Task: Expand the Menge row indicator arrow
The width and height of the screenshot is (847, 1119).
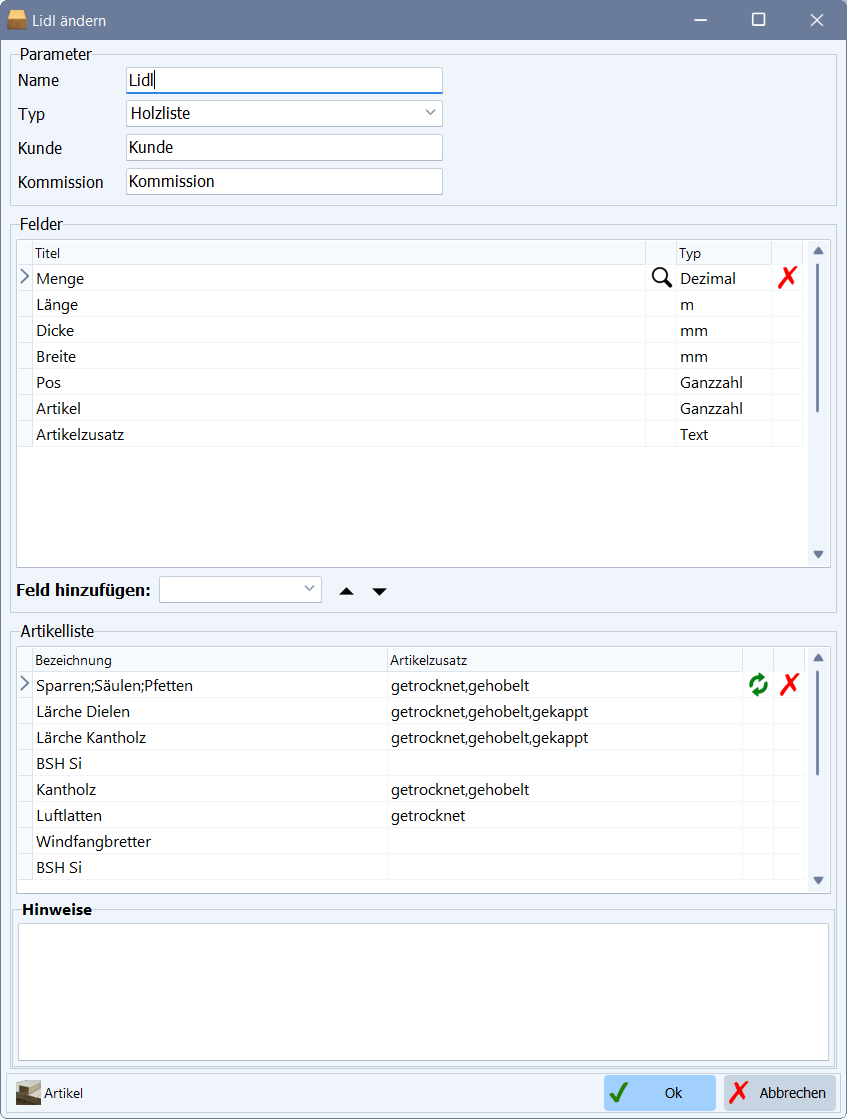Action: click(25, 277)
